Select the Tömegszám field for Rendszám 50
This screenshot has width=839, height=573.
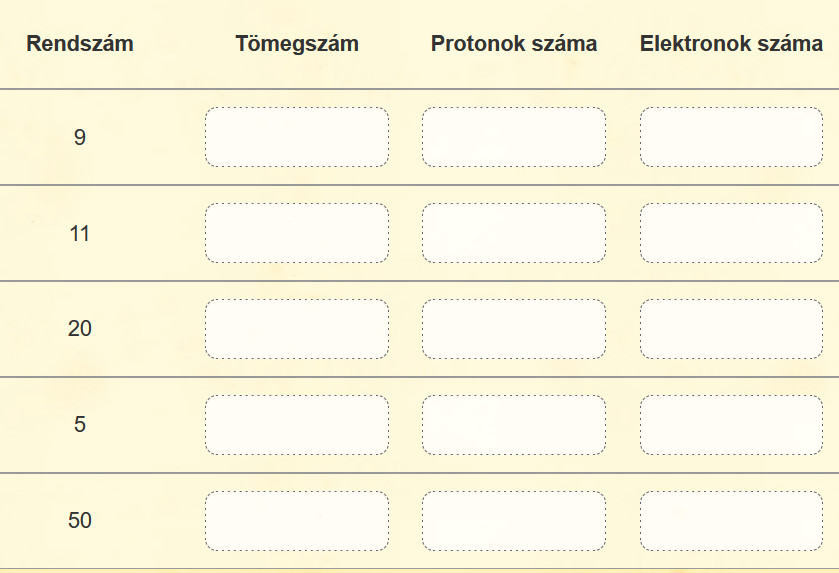pos(297,521)
